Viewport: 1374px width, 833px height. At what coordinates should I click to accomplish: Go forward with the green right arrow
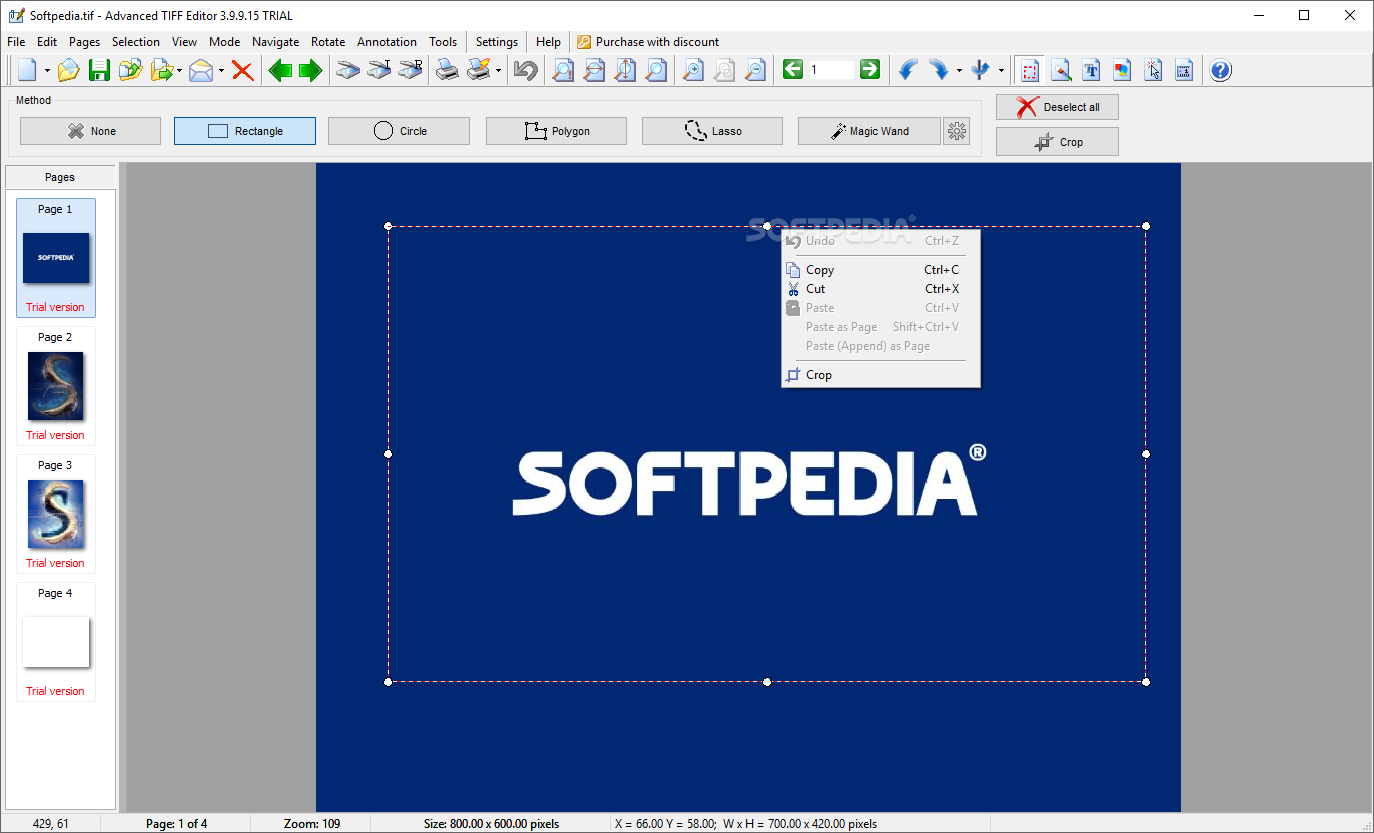coord(311,70)
